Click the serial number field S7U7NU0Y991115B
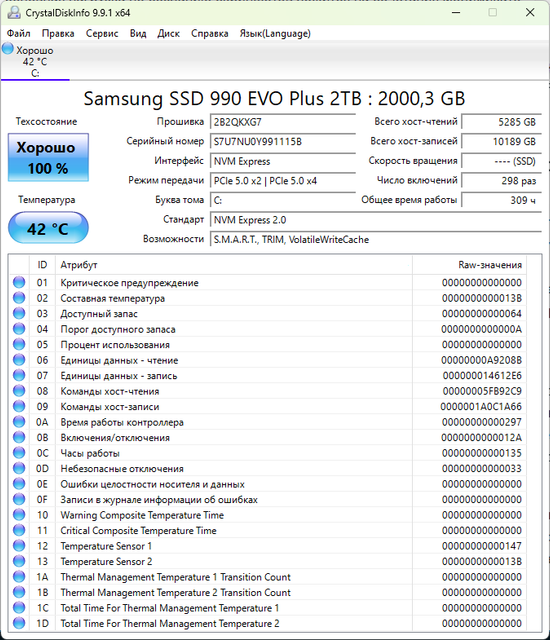 coord(283,142)
